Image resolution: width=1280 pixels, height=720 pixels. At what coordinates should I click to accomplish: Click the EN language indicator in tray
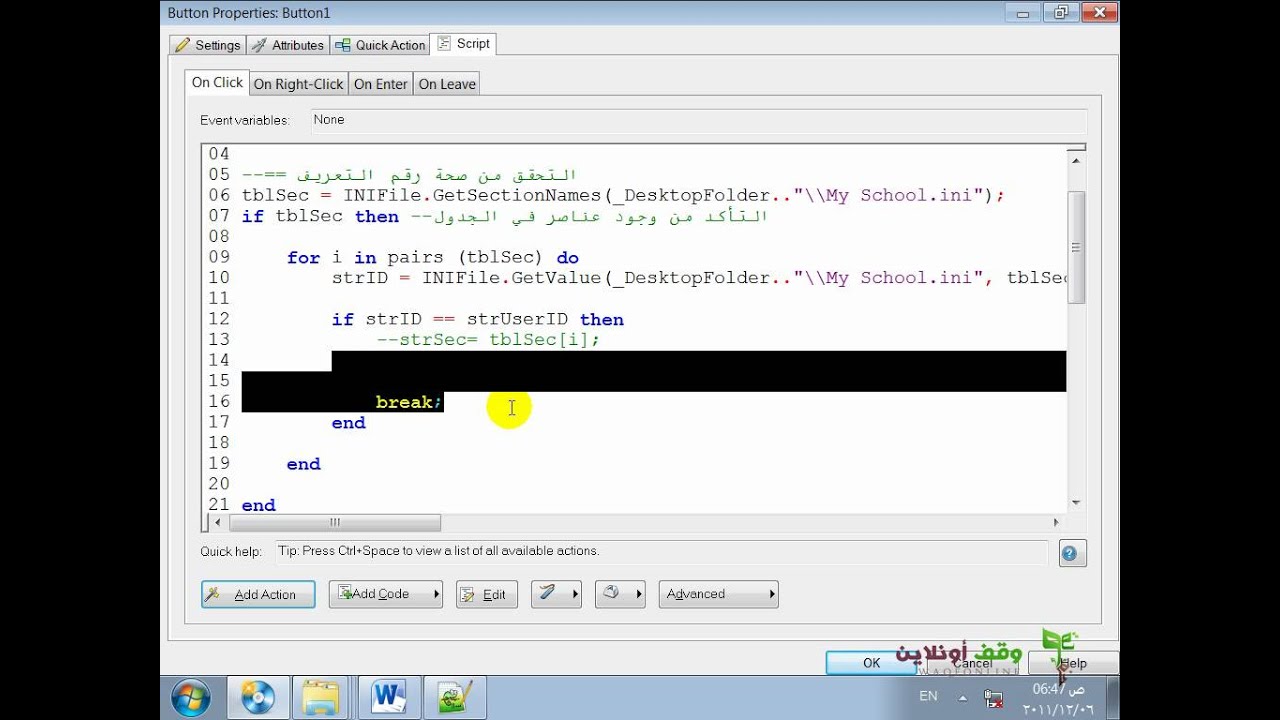click(928, 696)
